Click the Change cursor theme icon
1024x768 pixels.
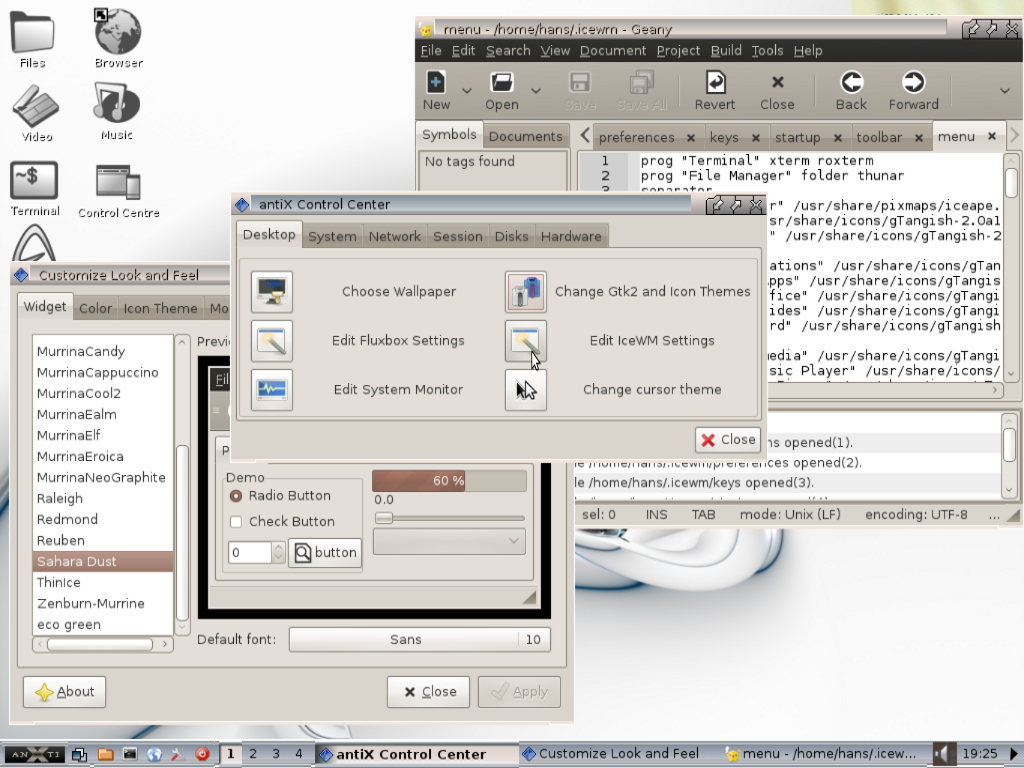pos(526,389)
